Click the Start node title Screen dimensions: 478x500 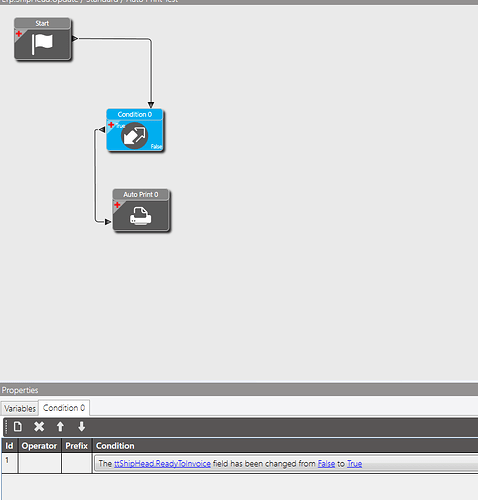tap(42, 23)
